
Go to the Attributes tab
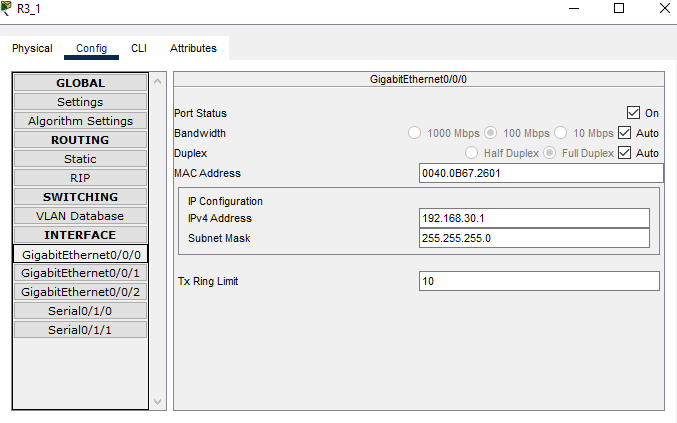(x=193, y=48)
